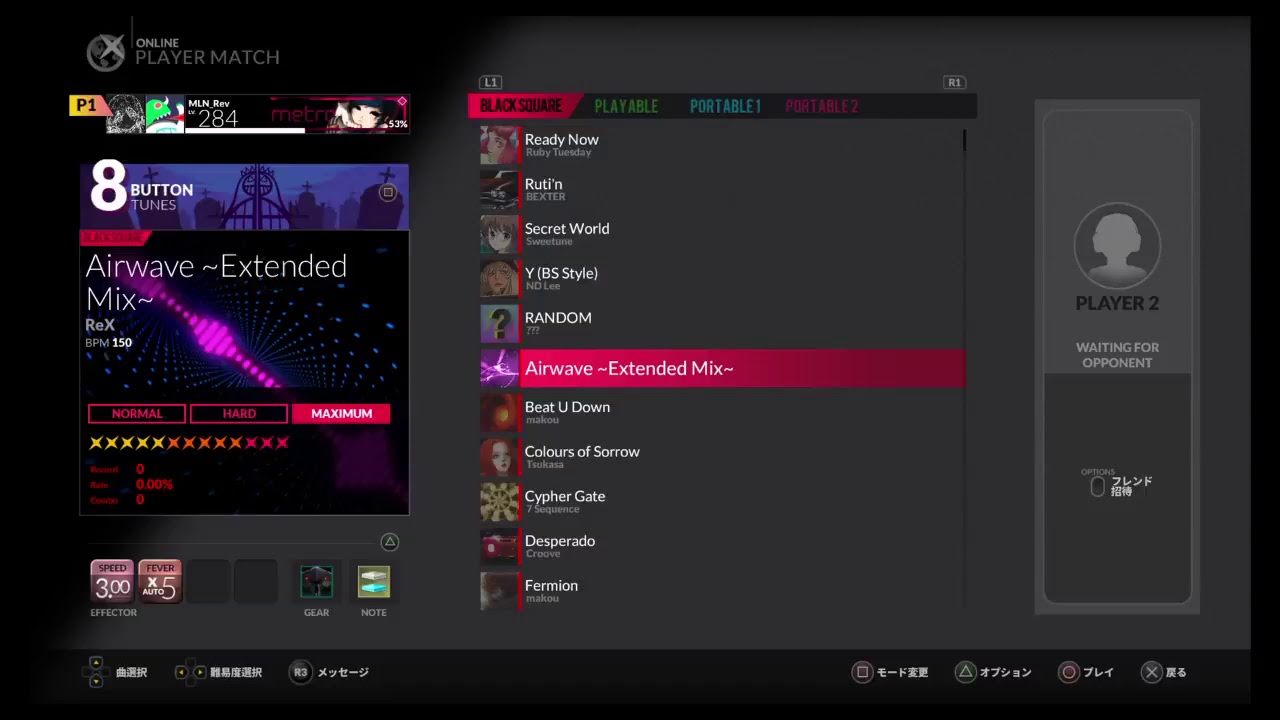
Task: Select the NOTE skin icon
Action: [x=374, y=581]
